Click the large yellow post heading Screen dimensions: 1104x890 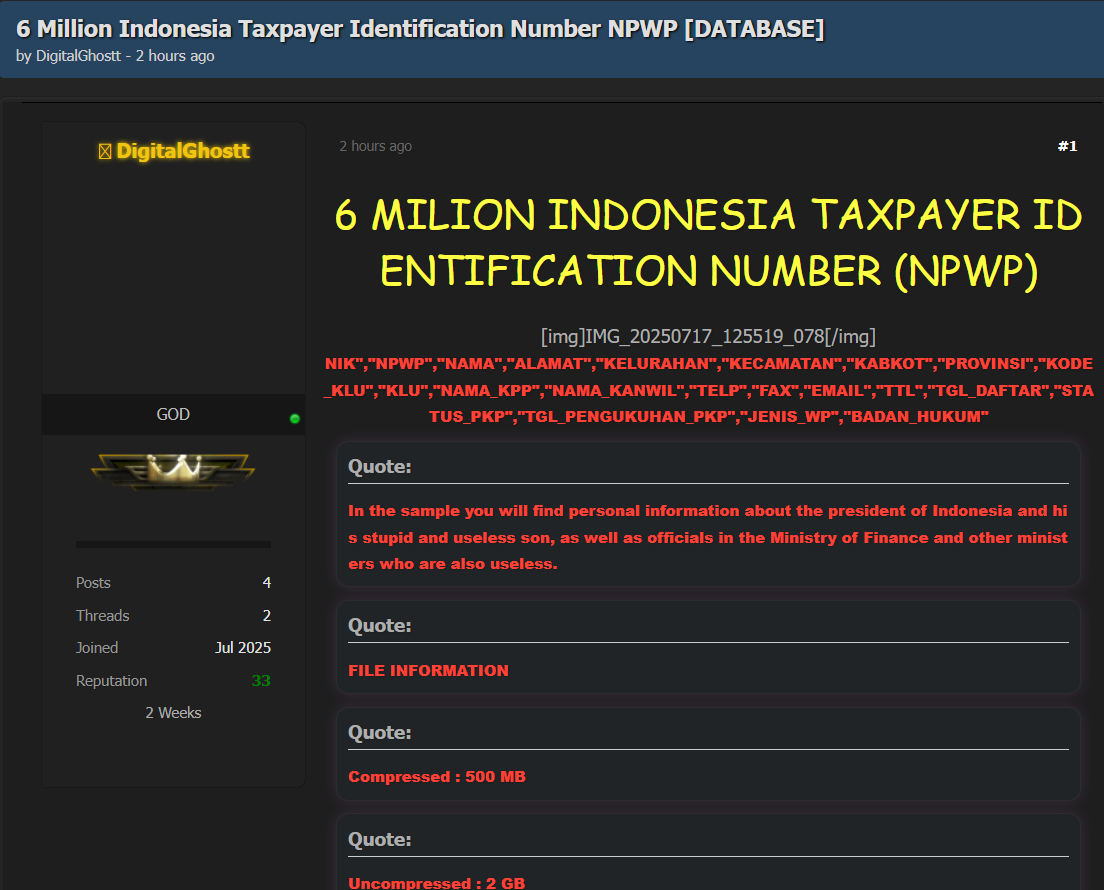tap(708, 243)
